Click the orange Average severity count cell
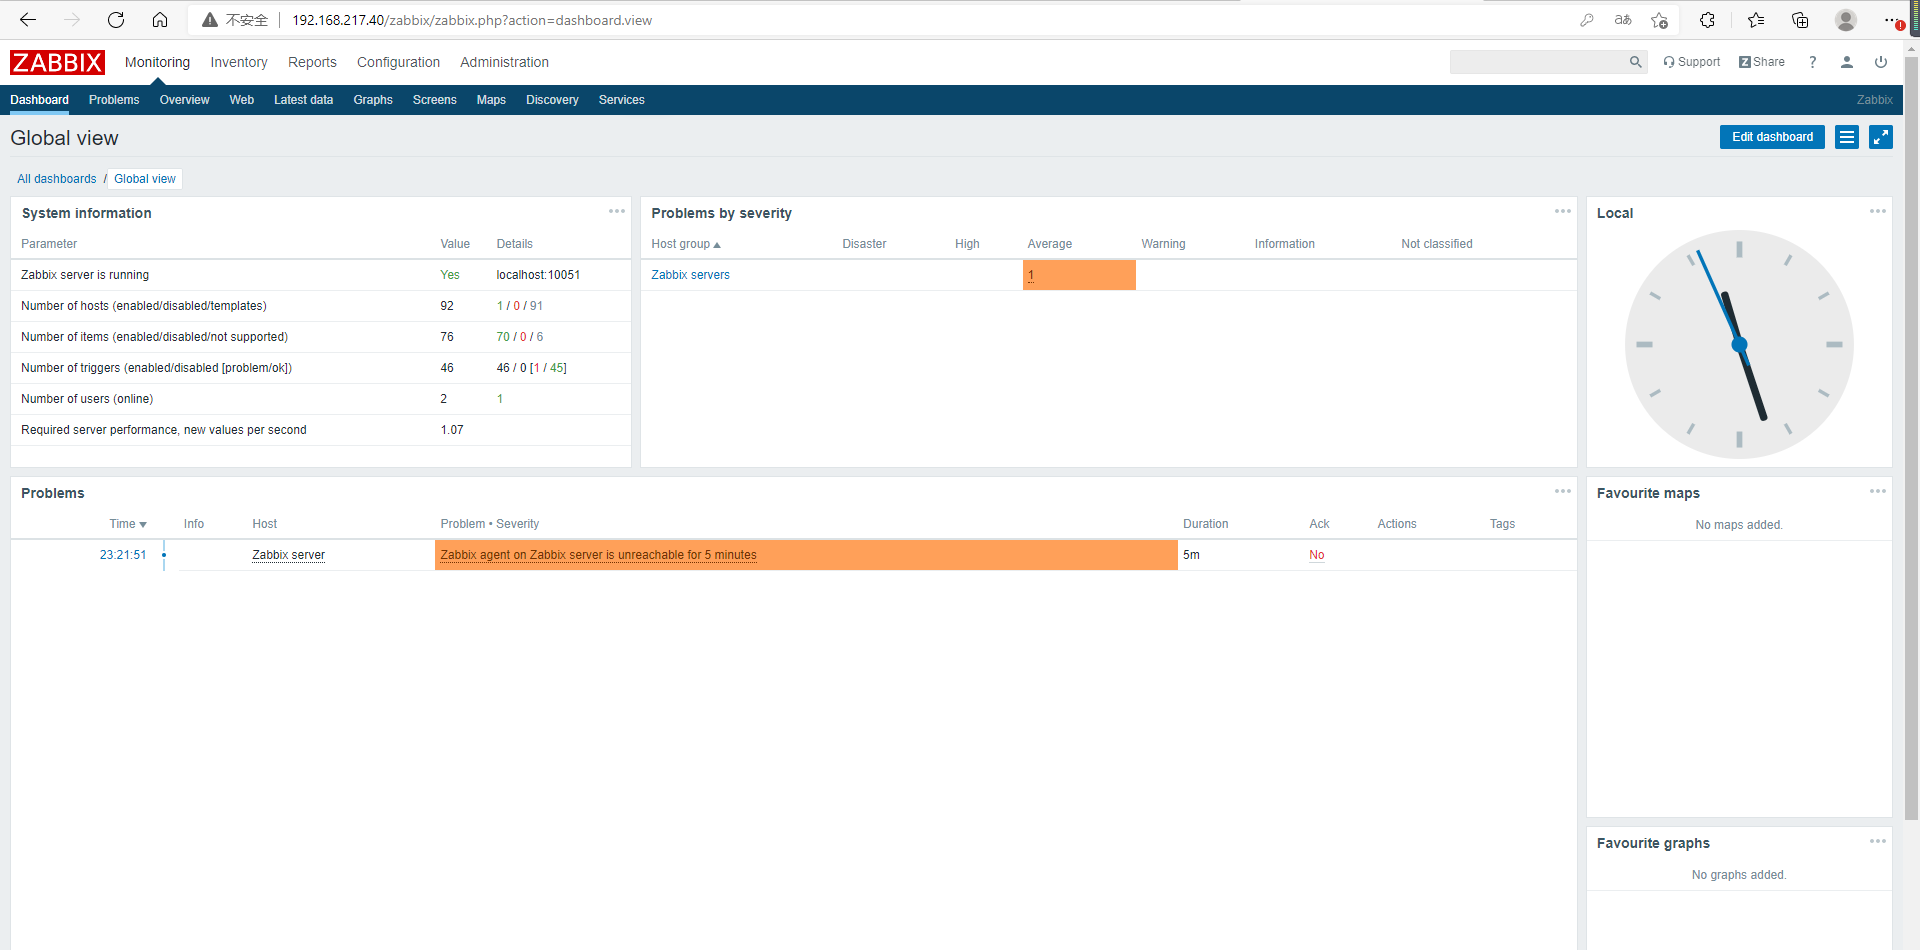The image size is (1920, 950). click(1079, 275)
